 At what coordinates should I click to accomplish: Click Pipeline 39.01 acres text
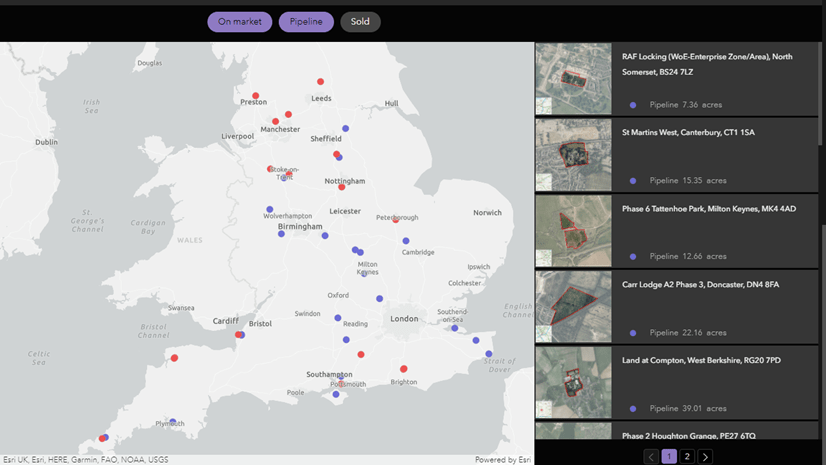pos(687,409)
